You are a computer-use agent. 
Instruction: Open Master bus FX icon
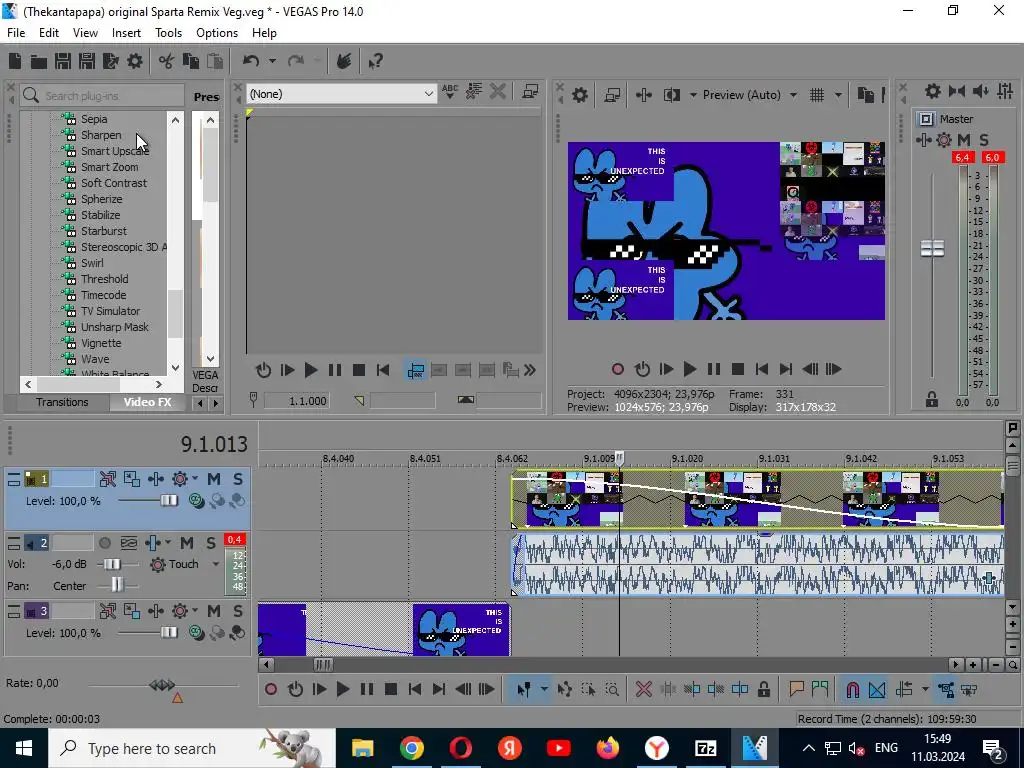click(x=944, y=140)
